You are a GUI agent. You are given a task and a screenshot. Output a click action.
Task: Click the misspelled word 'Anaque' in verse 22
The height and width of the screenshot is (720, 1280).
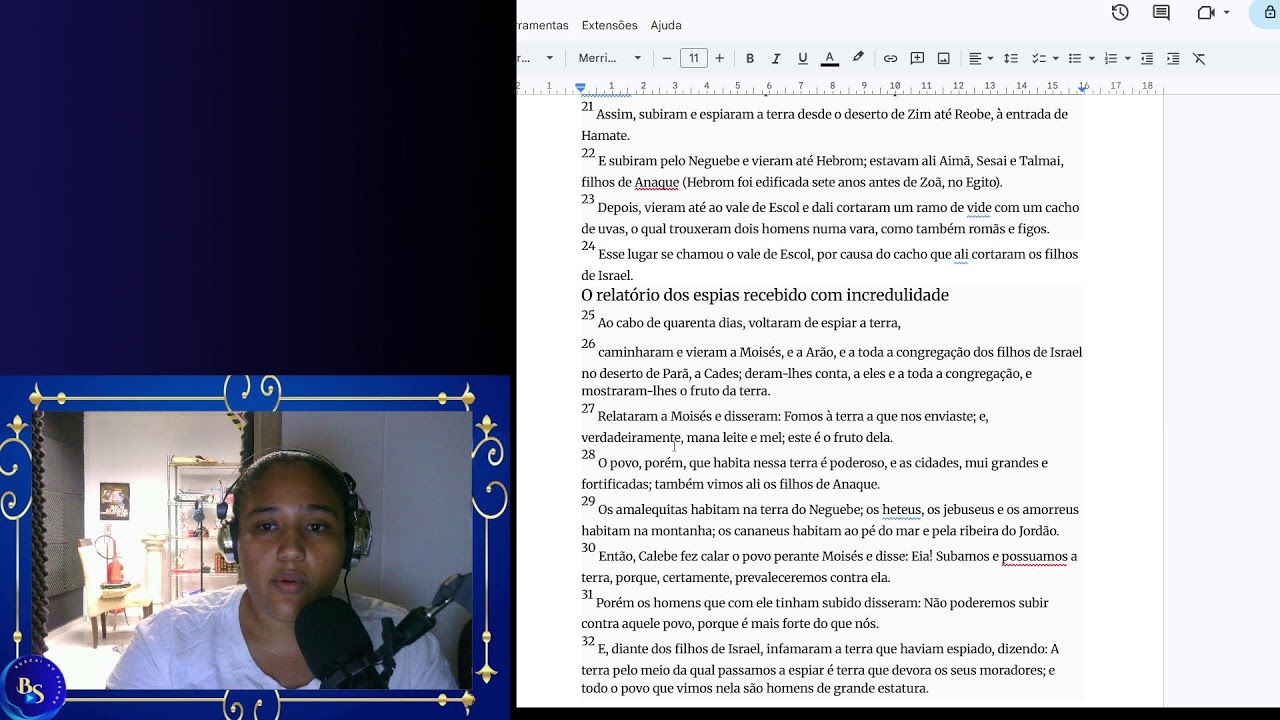point(656,182)
